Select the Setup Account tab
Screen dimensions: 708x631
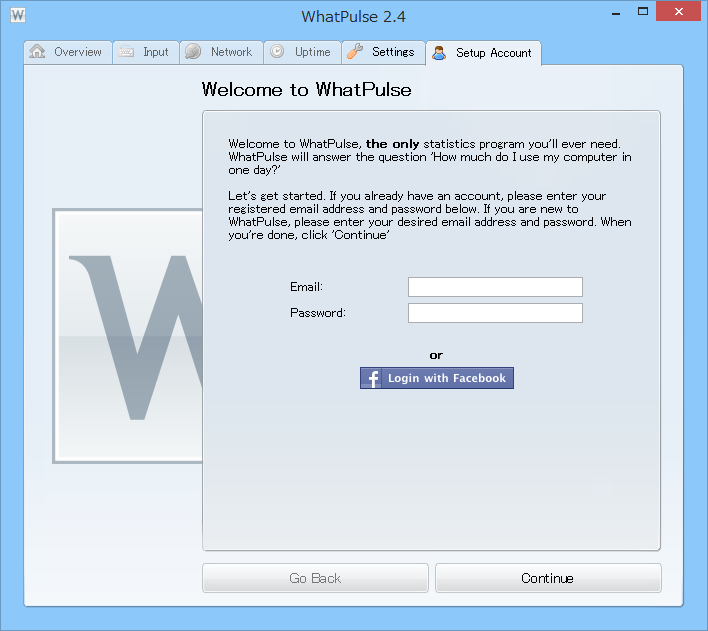[483, 53]
